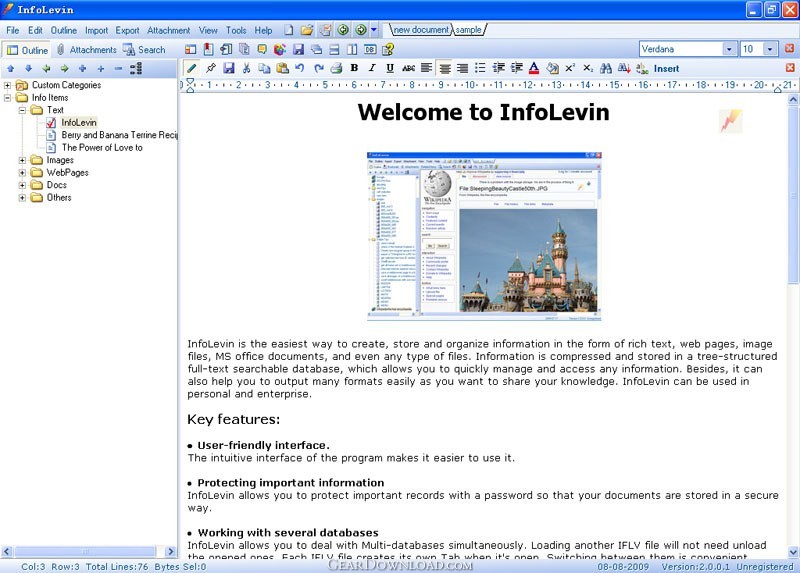The width and height of the screenshot is (800, 573).
Task: Click the red bookmark page icon
Action: coord(208,49)
